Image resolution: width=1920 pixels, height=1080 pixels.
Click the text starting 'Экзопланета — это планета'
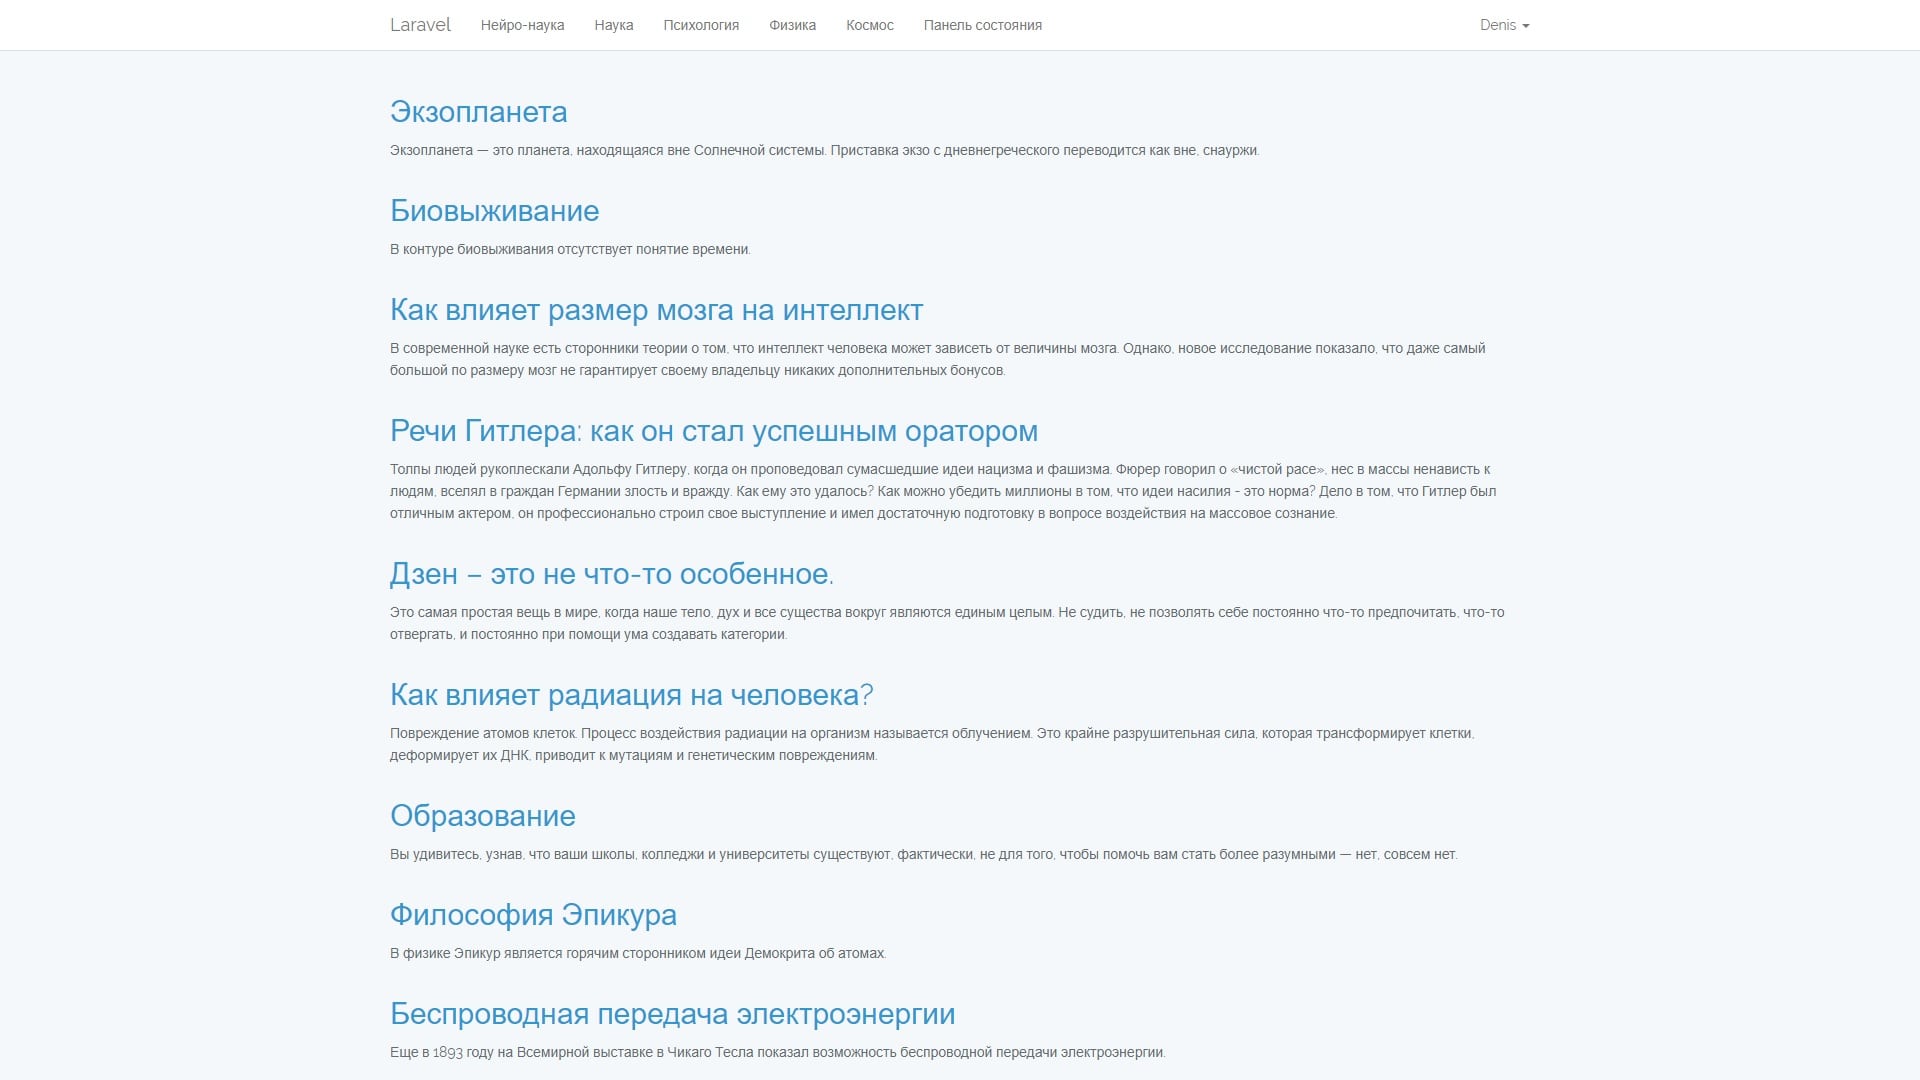click(x=824, y=151)
